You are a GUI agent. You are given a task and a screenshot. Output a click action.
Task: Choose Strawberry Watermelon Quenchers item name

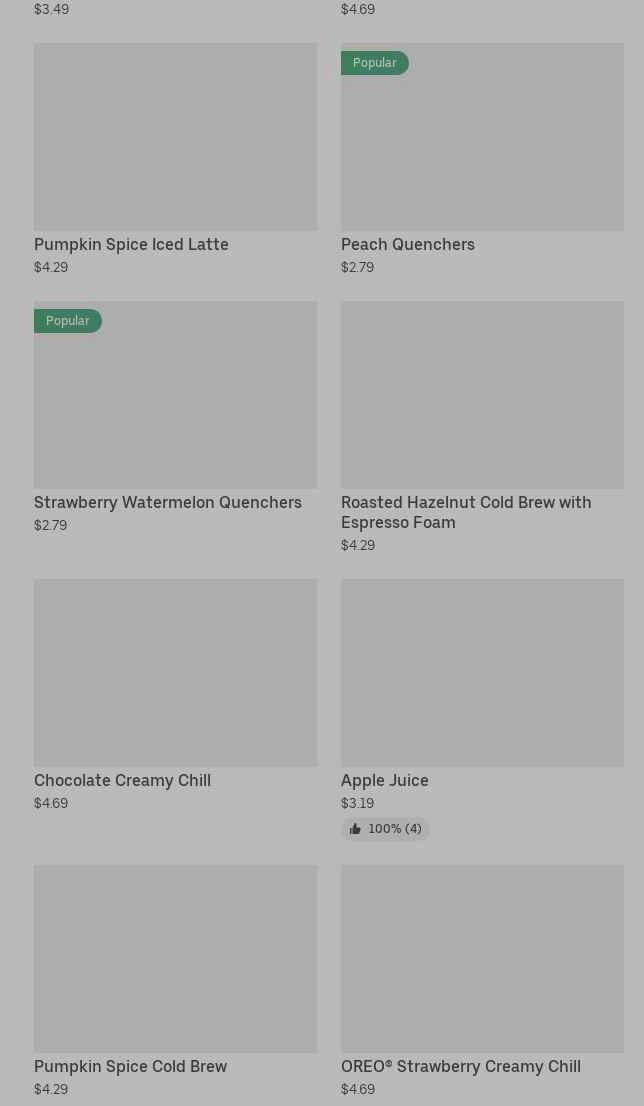168,502
